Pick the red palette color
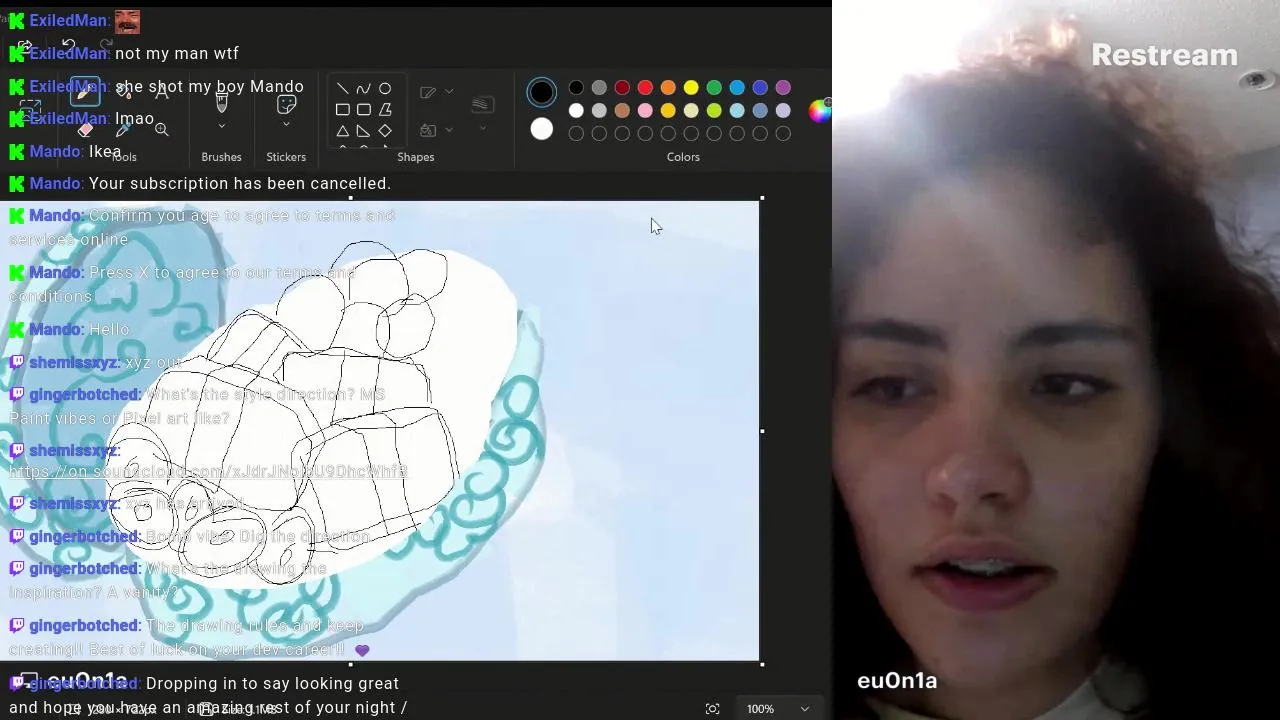Screen dimensions: 1280x720 coord(645,89)
